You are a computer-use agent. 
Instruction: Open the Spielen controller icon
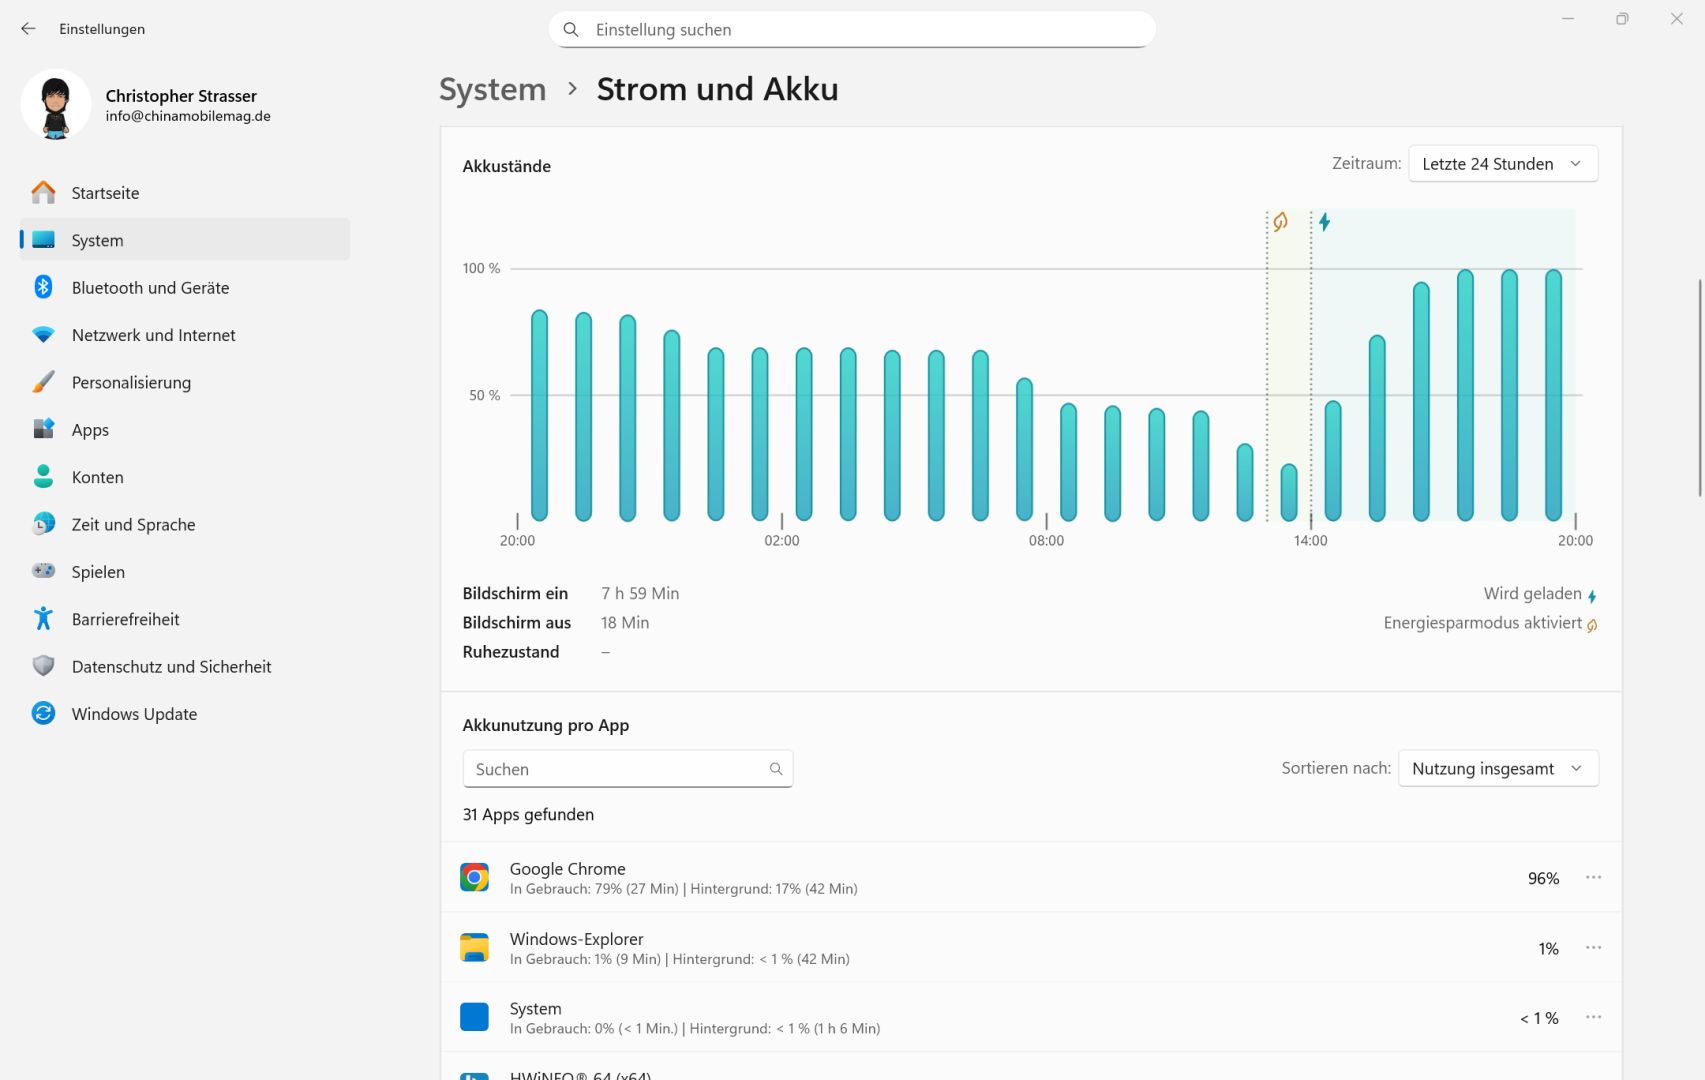pyautogui.click(x=43, y=571)
